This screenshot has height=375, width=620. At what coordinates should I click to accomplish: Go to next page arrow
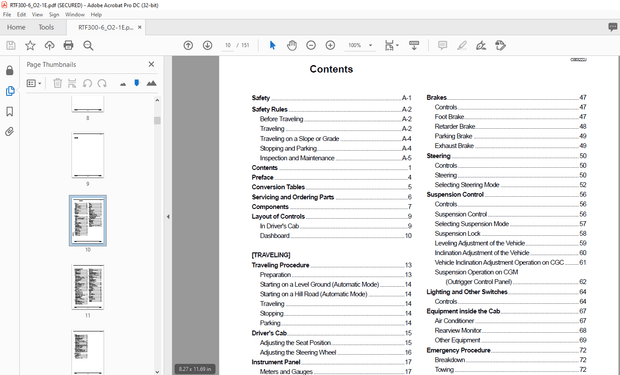(207, 45)
